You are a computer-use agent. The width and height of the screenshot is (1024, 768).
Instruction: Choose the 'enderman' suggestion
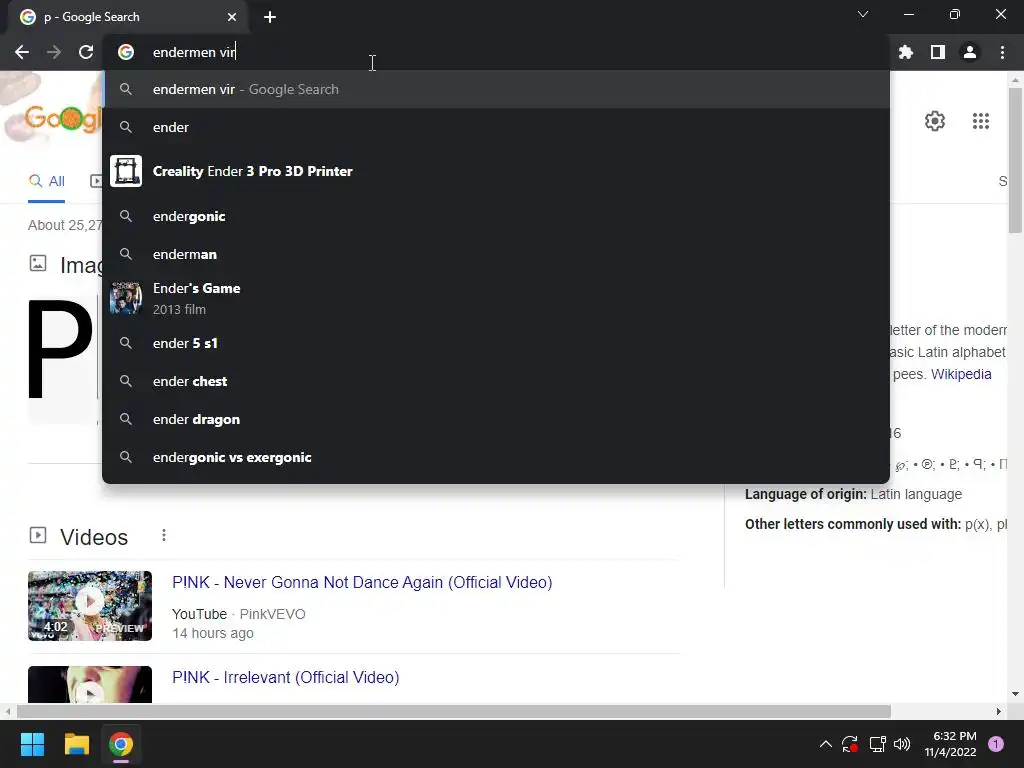pyautogui.click(x=496, y=254)
